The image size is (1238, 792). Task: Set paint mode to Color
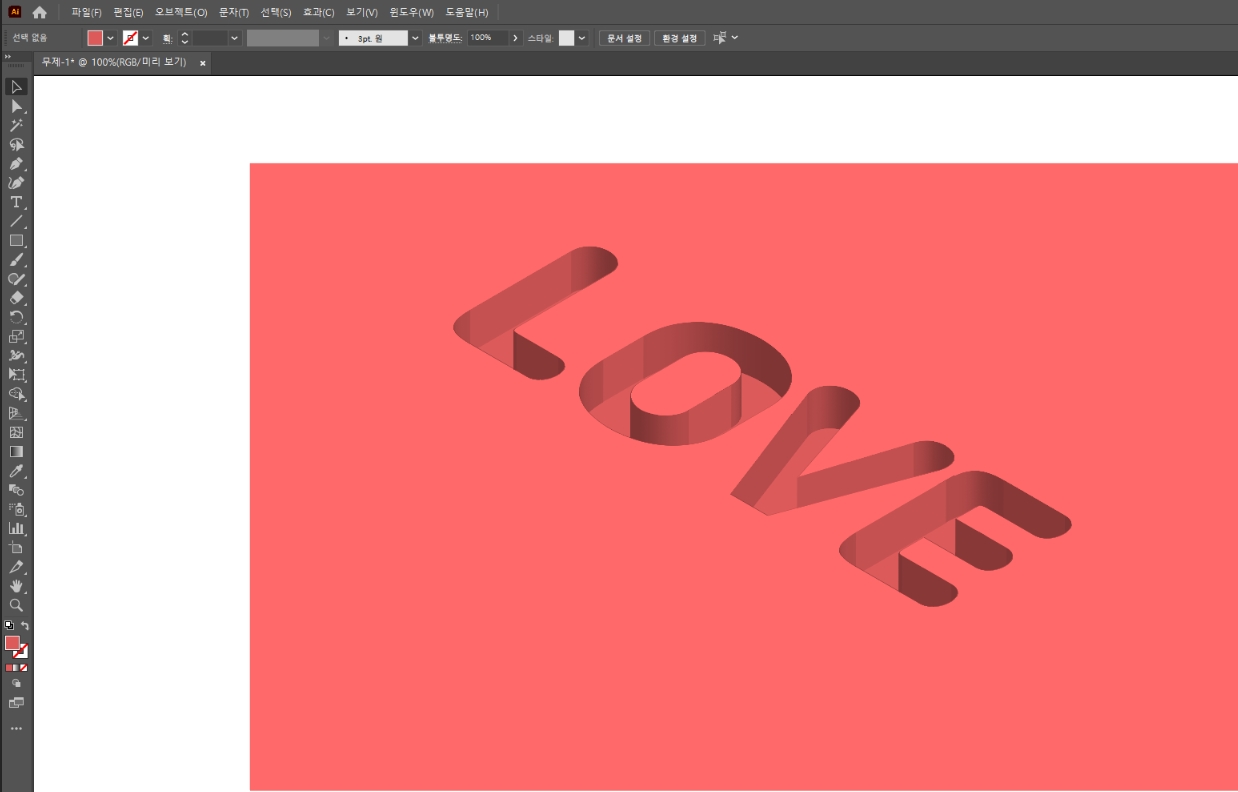tap(9, 667)
